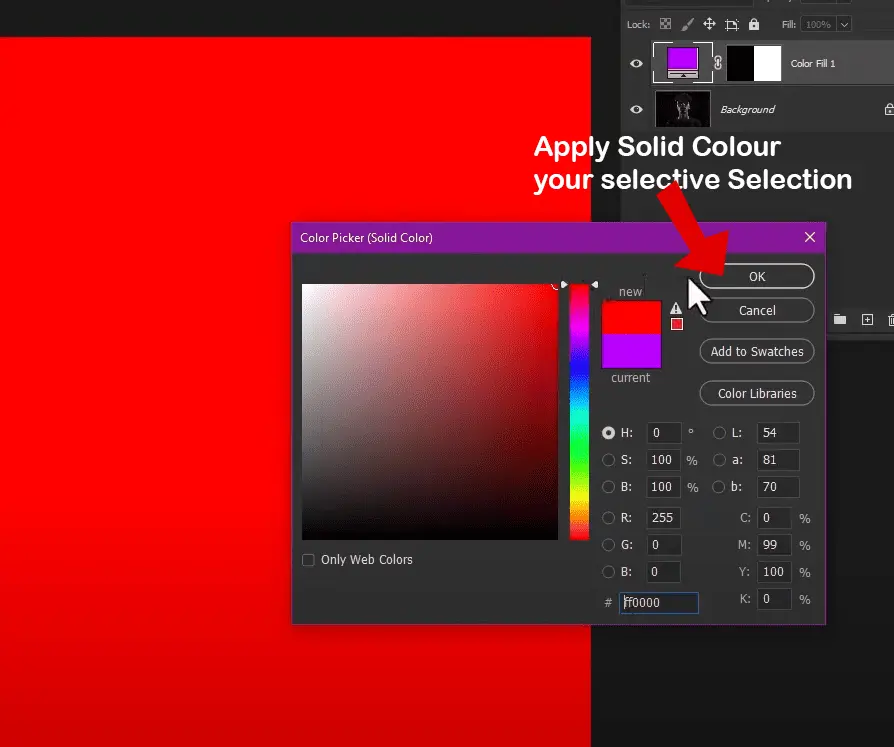Open the Fill percentage dropdown
The width and height of the screenshot is (894, 747).
tap(842, 23)
